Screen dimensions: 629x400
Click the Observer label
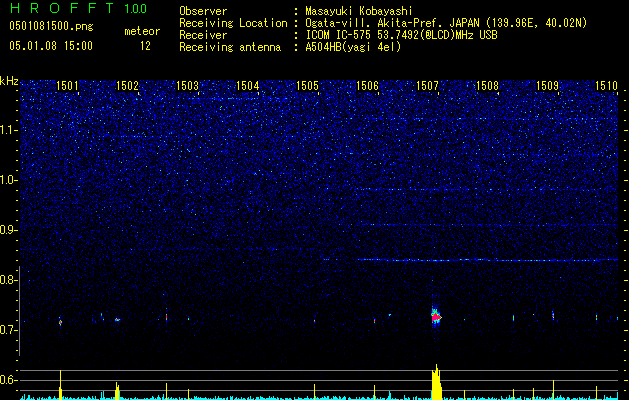point(203,11)
